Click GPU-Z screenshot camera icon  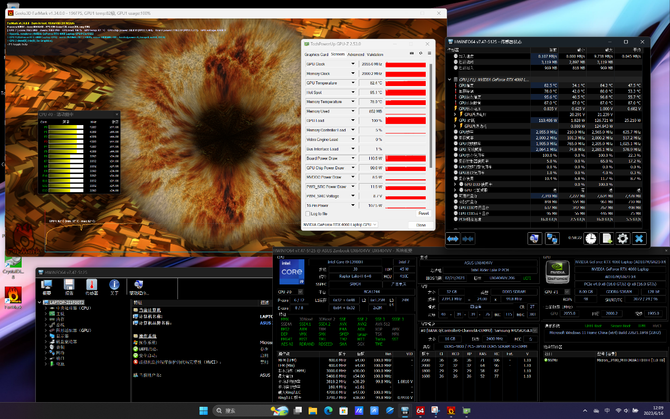[412, 53]
